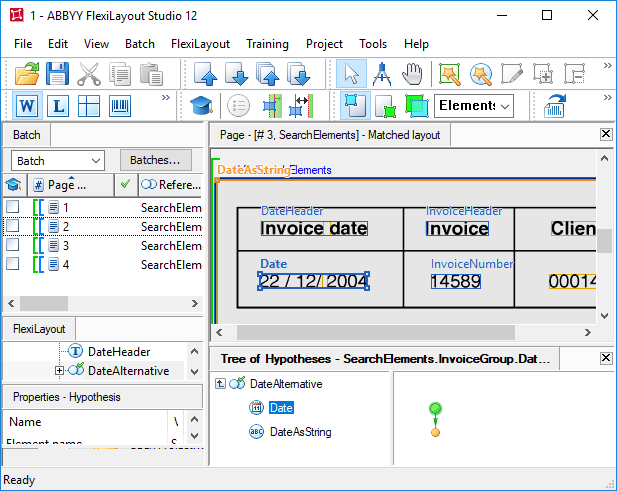This screenshot has height=491, width=617.
Task: Click the green node in the hypothesis graph
Action: (435, 408)
